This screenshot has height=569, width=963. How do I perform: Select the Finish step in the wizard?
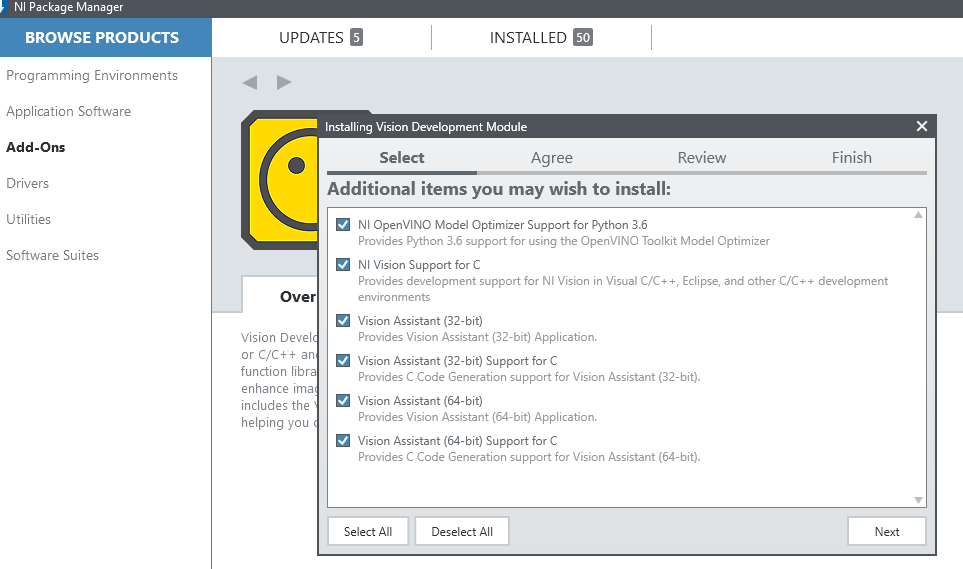point(851,158)
